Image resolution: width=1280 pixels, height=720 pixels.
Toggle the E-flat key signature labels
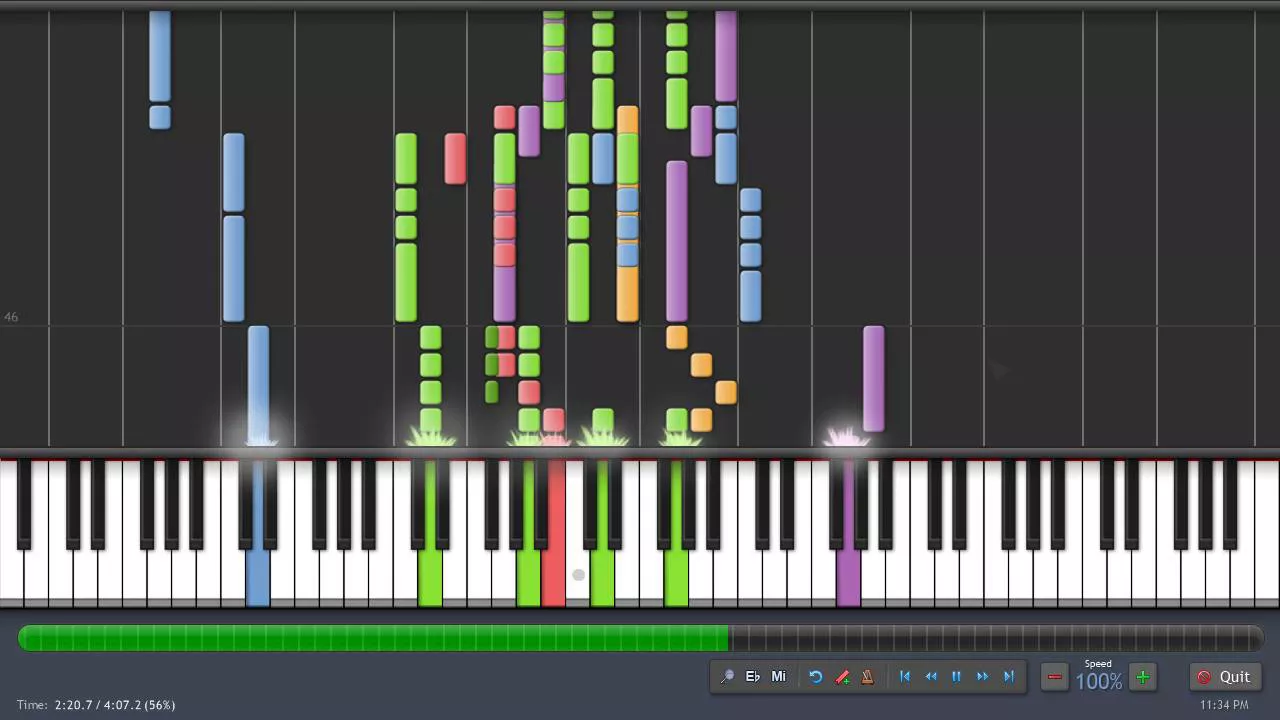(753, 677)
